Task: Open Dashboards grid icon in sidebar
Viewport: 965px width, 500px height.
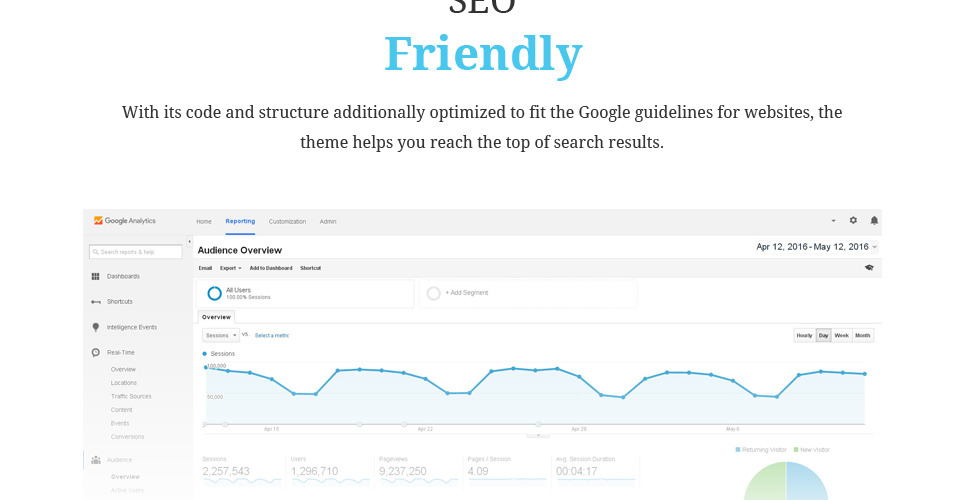Action: 96,276
